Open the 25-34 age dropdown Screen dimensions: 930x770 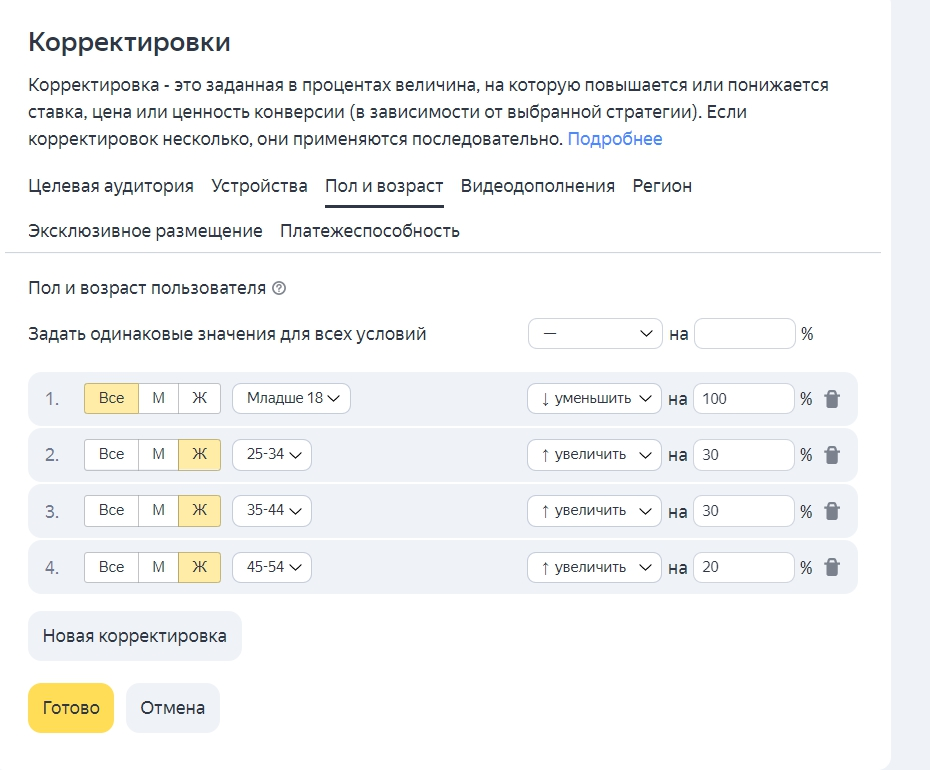point(272,454)
